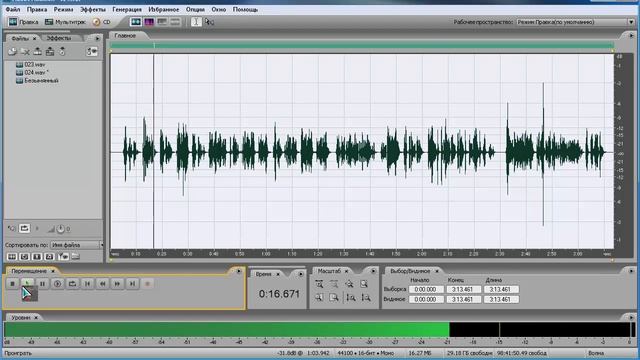Open the Сортировать по dropdown
The height and width of the screenshot is (360, 640).
coord(77,245)
